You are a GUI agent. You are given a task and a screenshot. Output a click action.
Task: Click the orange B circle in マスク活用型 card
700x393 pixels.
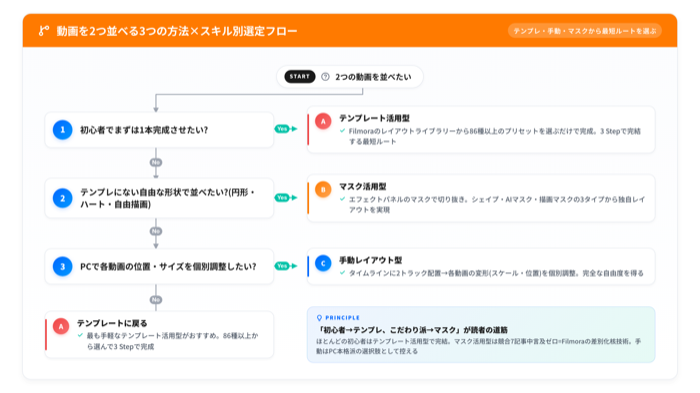[323, 189]
